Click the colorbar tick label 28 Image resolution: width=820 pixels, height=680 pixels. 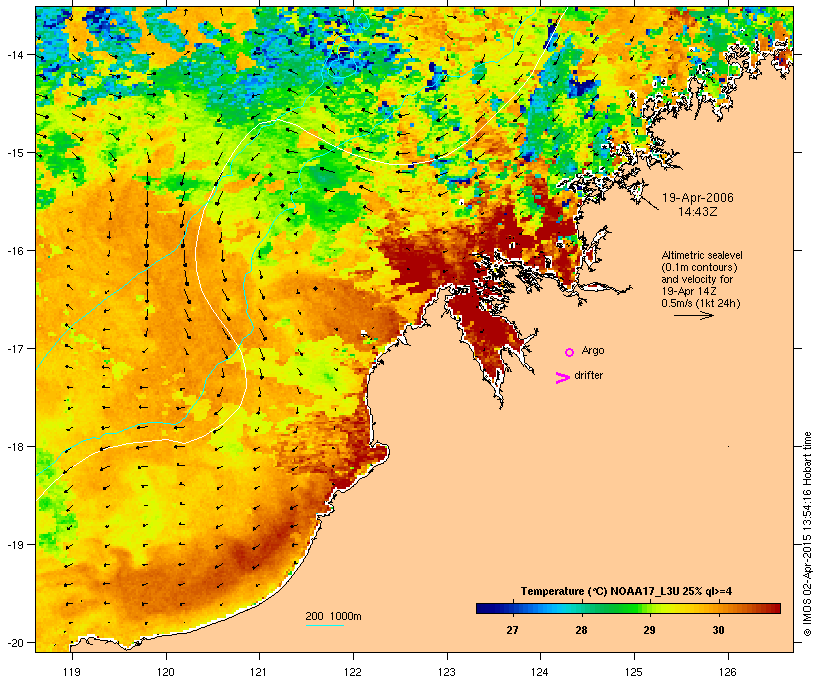(582, 630)
